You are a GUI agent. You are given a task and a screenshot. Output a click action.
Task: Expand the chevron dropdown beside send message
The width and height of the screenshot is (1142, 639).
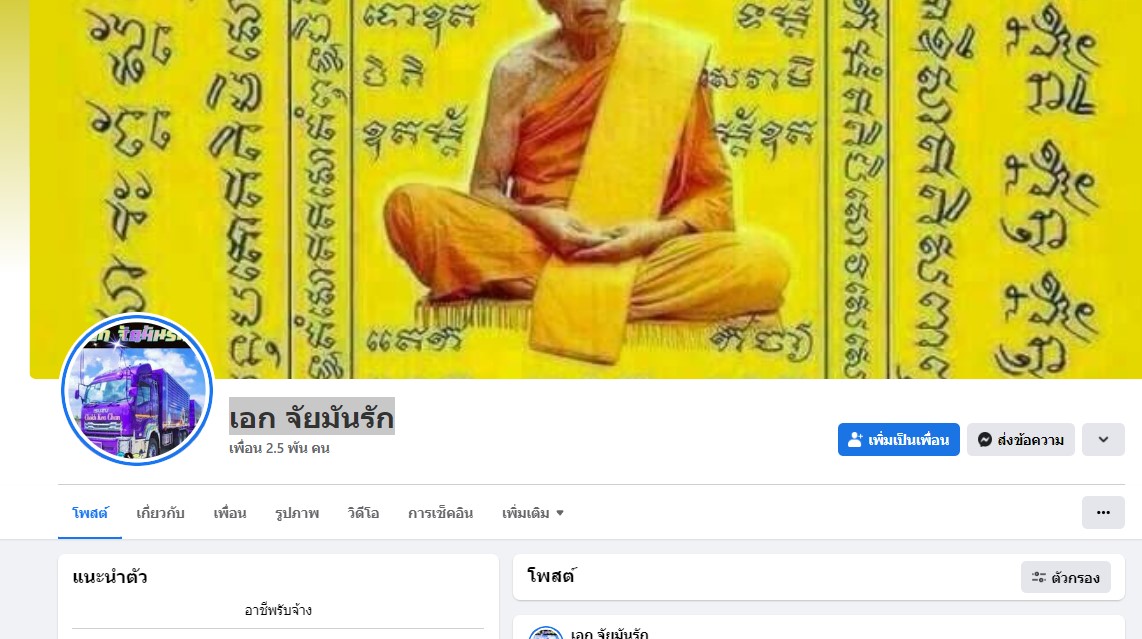coord(1103,439)
